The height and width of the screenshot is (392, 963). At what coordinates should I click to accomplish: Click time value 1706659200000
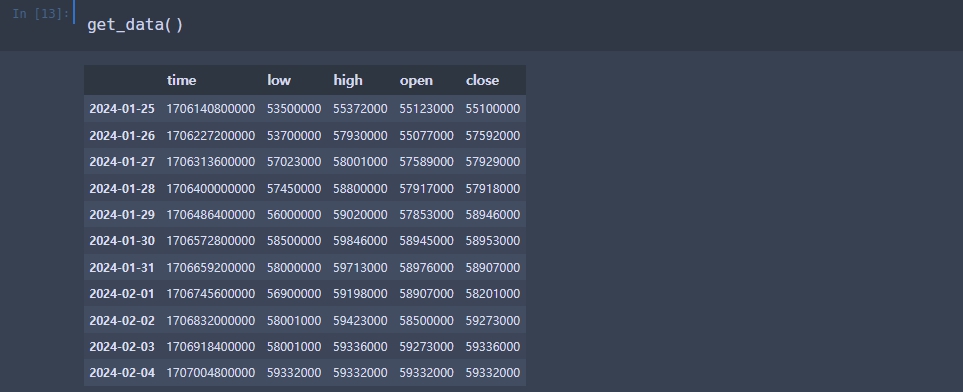point(211,268)
